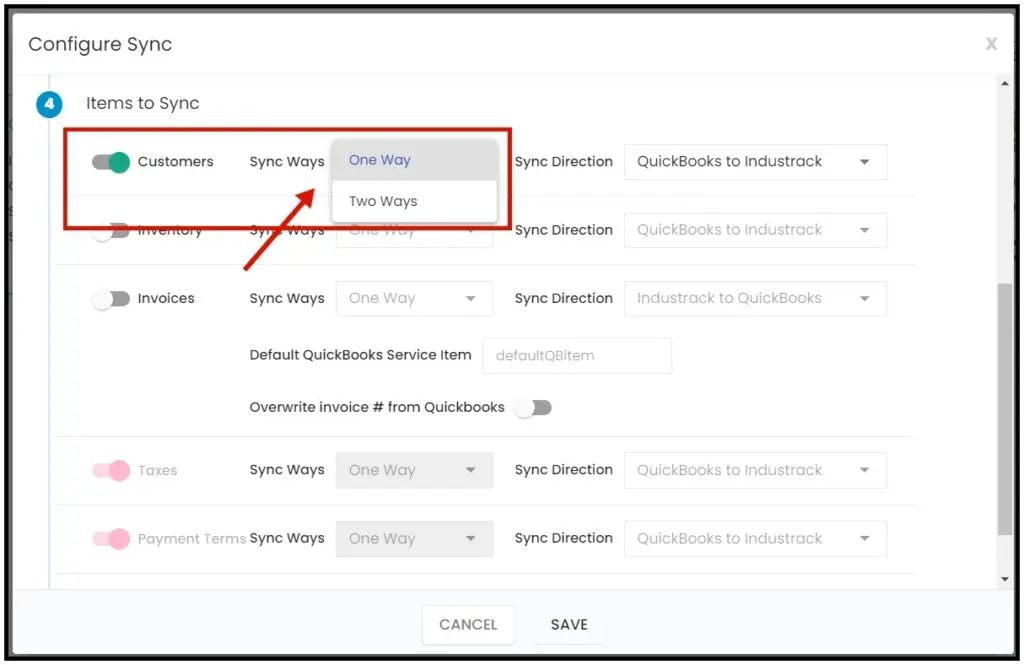Toggle the Taxes sync switch

coord(111,470)
